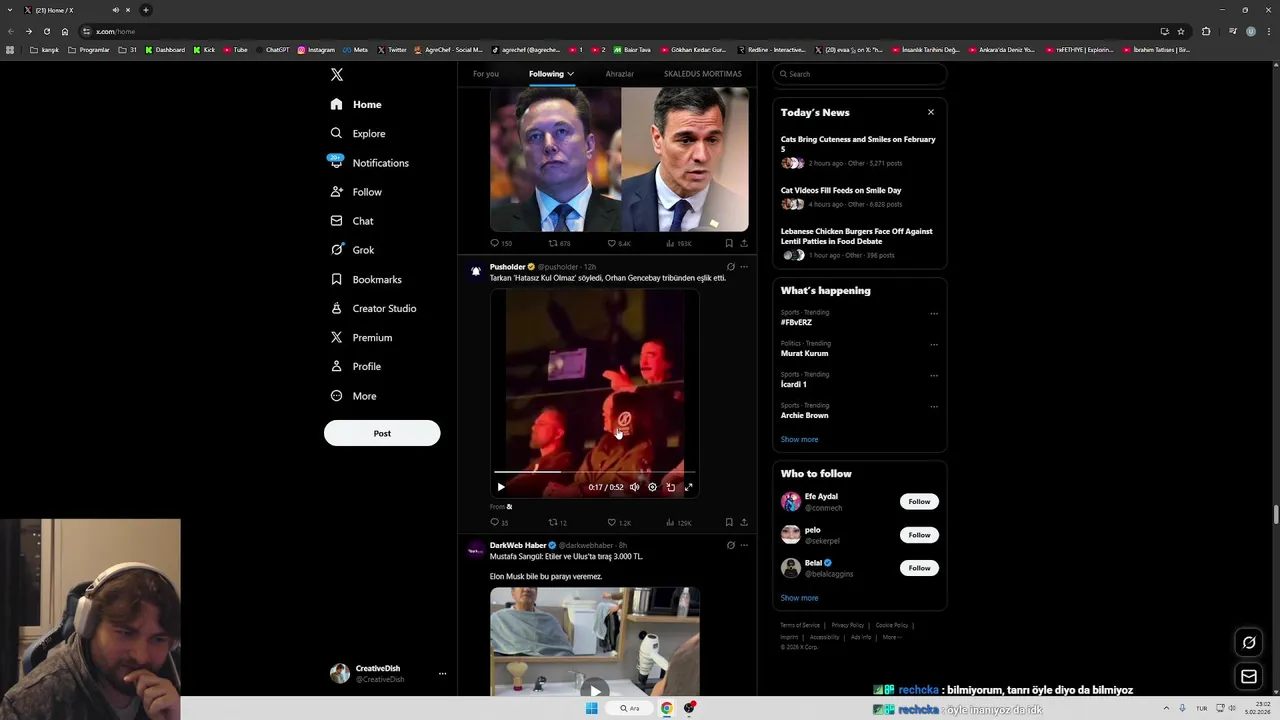Share the Musk photo post

[744, 243]
